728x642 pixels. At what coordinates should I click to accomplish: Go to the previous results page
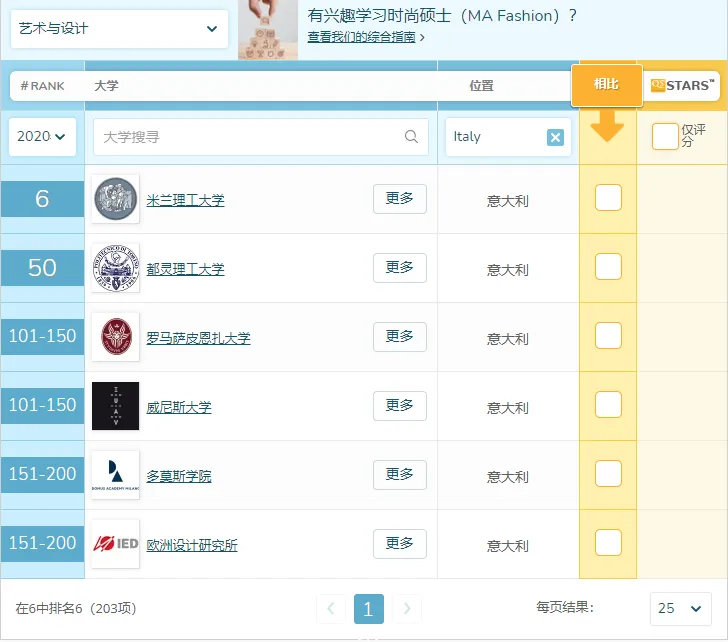point(331,609)
